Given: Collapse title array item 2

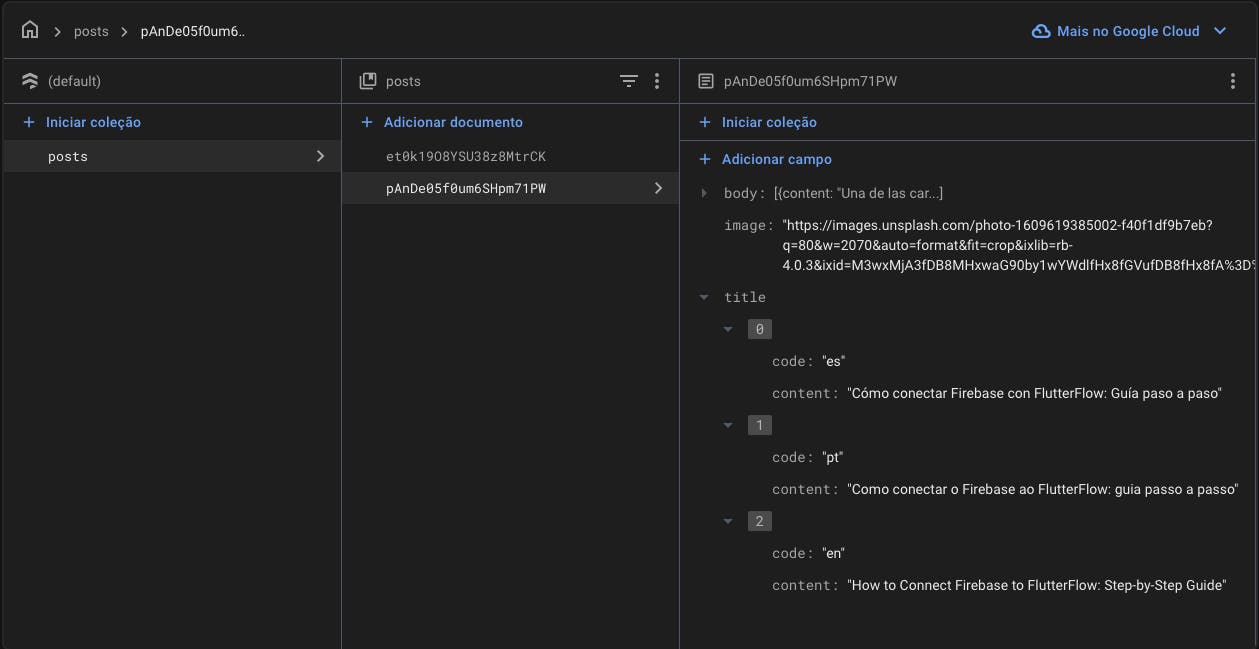Looking at the screenshot, I should (x=729, y=521).
